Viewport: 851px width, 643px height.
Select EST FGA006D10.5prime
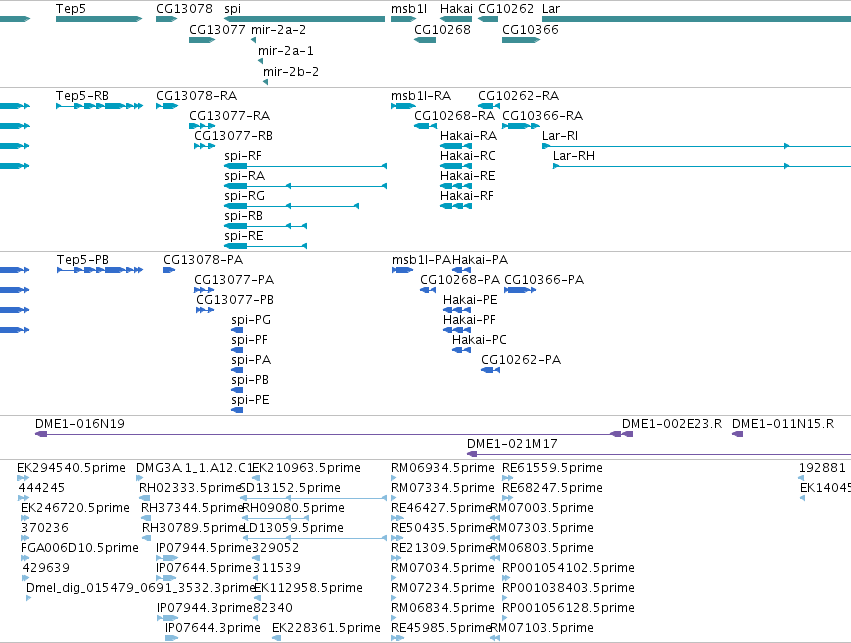point(25,558)
